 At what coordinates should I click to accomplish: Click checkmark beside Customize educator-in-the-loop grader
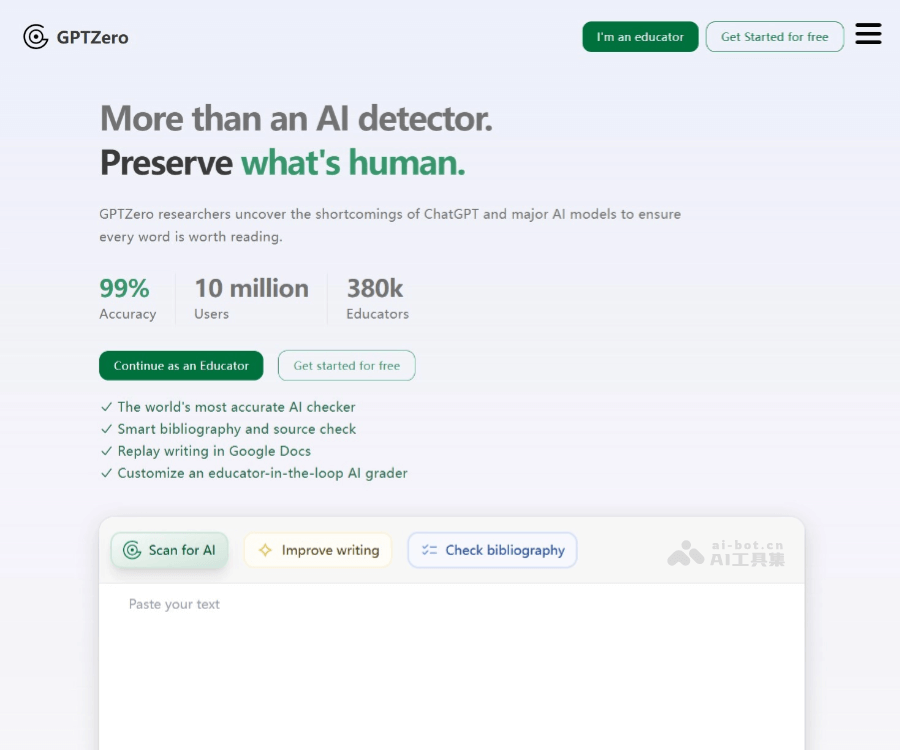pos(106,473)
